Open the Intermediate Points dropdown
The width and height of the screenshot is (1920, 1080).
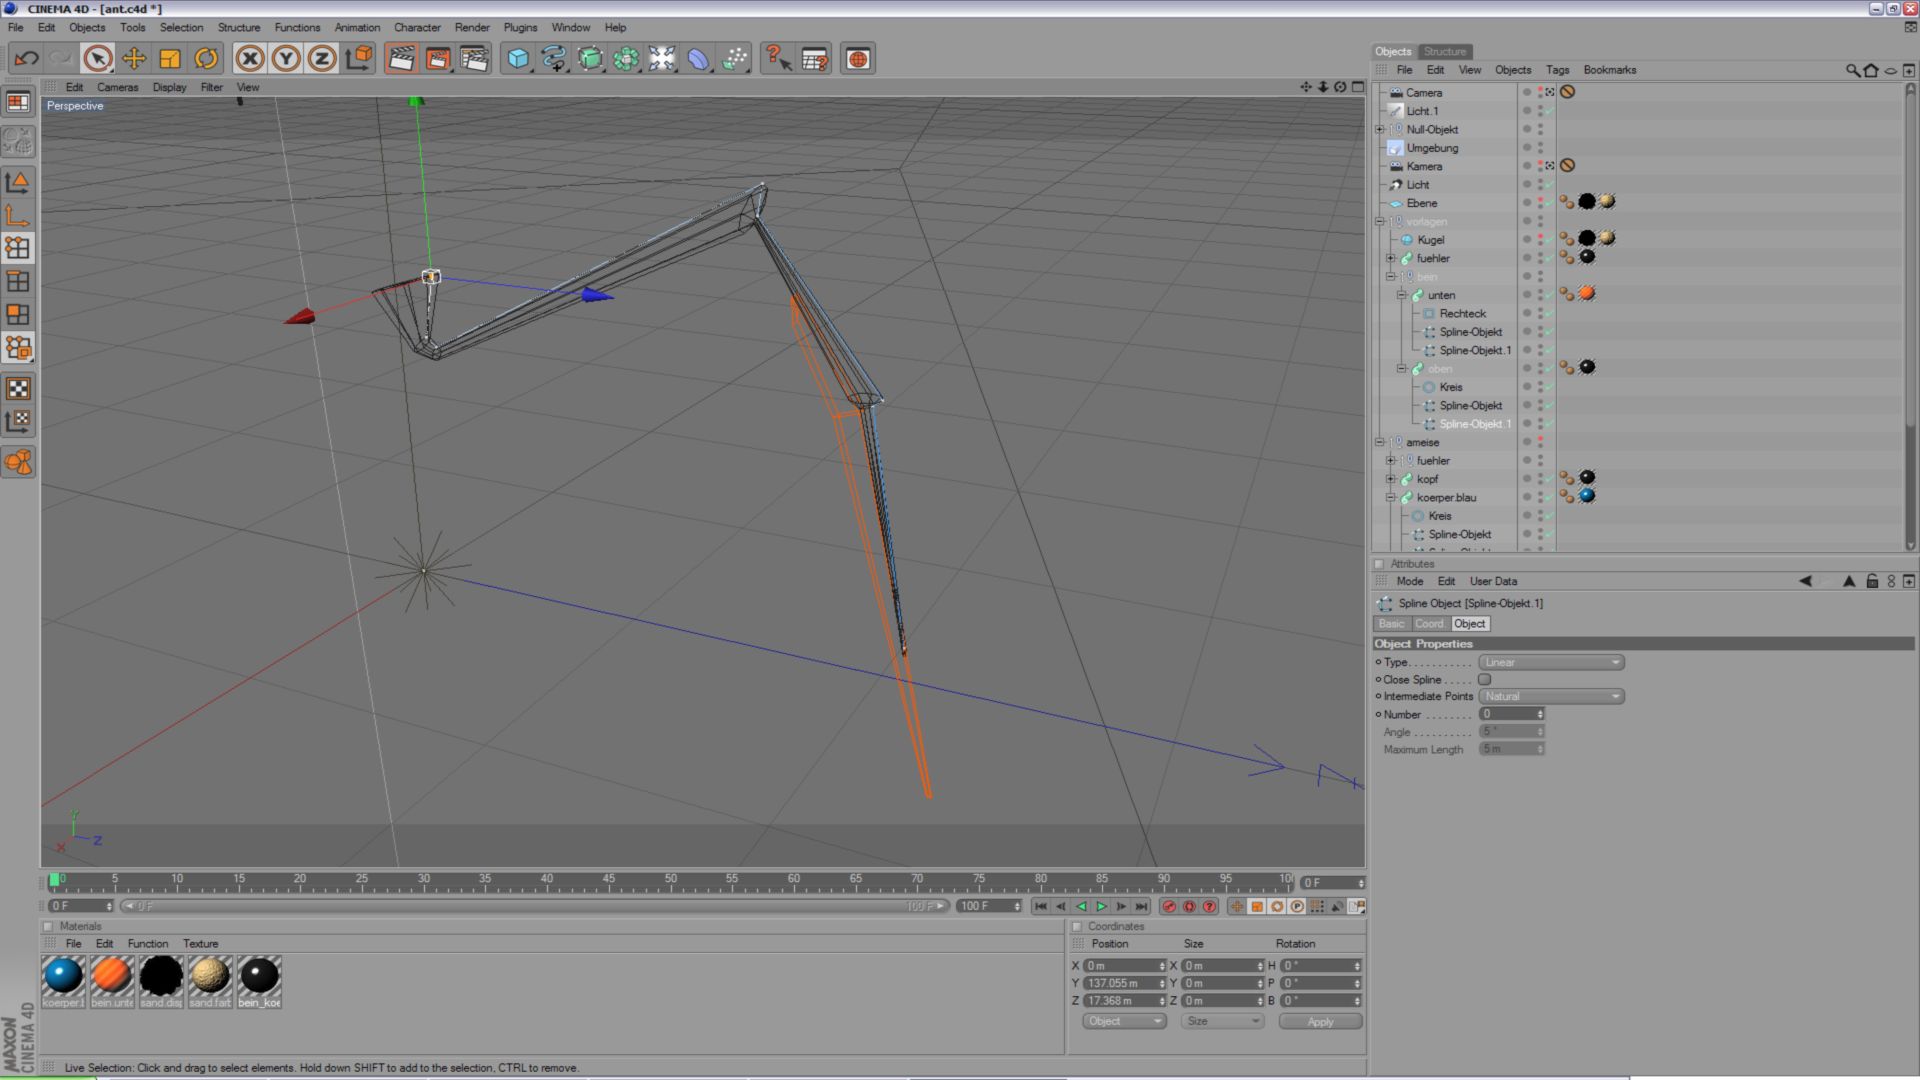coord(1551,696)
